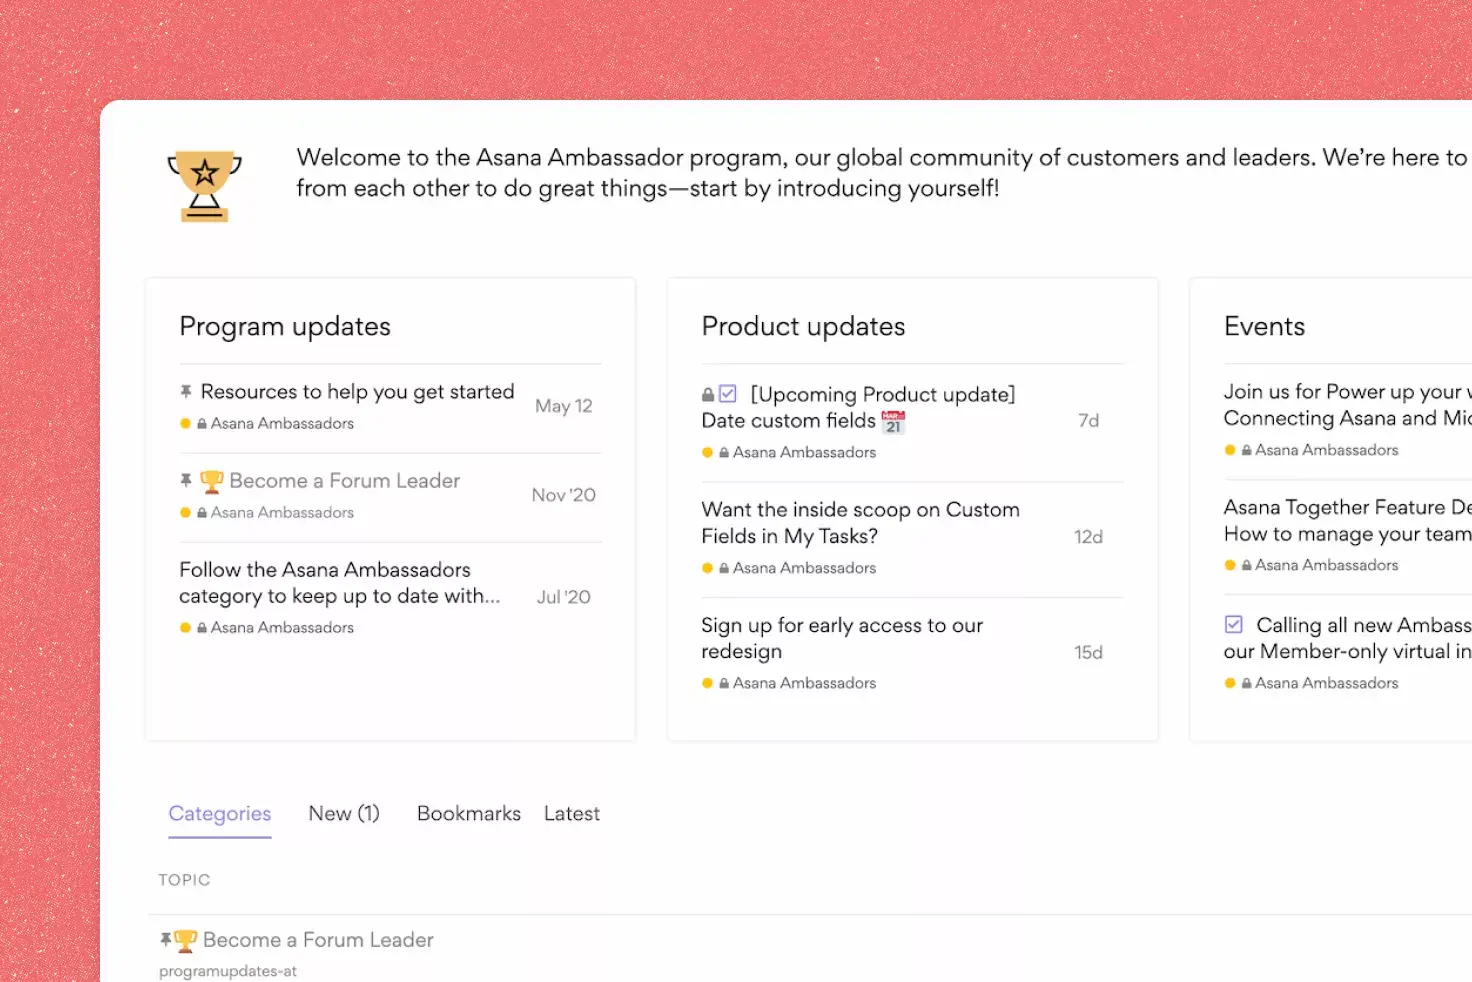
Task: Open Follow the Asana Ambassadors category topic
Action: coord(339,583)
